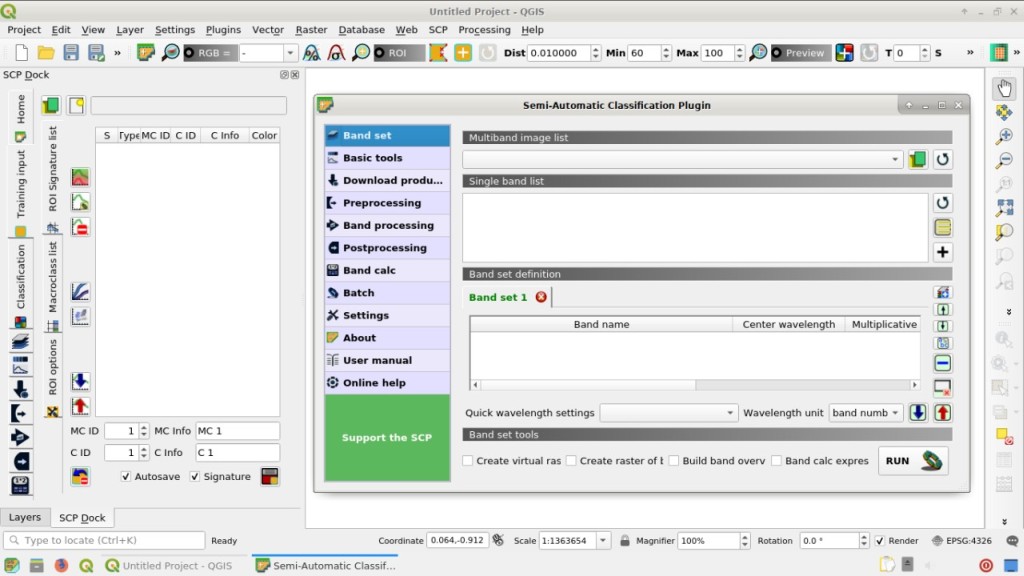Viewport: 1024px width, 576px height.
Task: Open Wavelength unit dropdown
Action: click(x=865, y=413)
